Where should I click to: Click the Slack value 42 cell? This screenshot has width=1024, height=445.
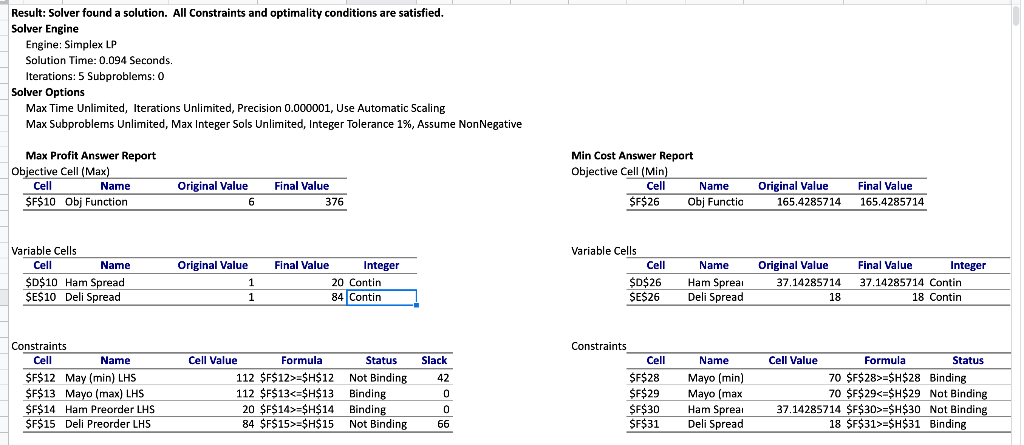pos(443,378)
